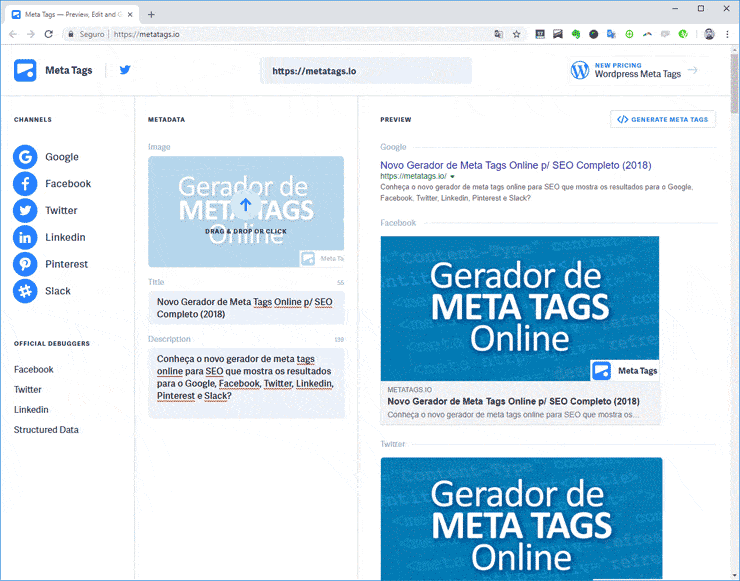
Task: Go back with the browser back arrow
Action: click(x=13, y=34)
